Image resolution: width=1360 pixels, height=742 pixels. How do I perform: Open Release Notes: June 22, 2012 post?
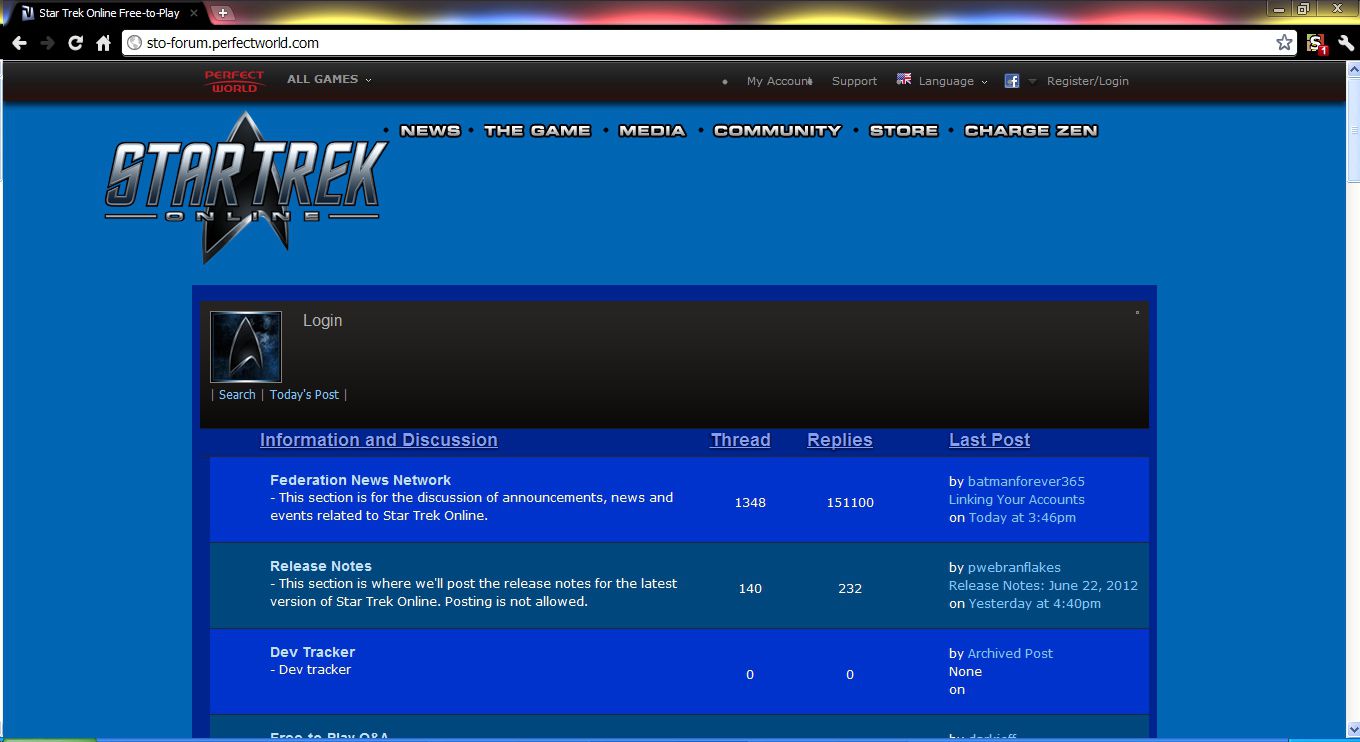pyautogui.click(x=1043, y=585)
